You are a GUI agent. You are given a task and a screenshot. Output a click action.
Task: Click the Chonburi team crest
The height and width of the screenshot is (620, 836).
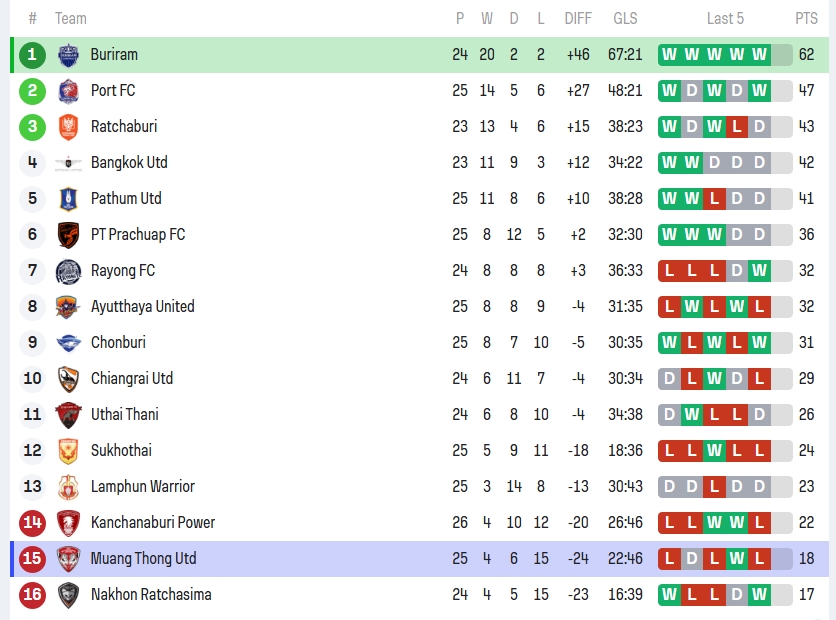click(x=68, y=343)
